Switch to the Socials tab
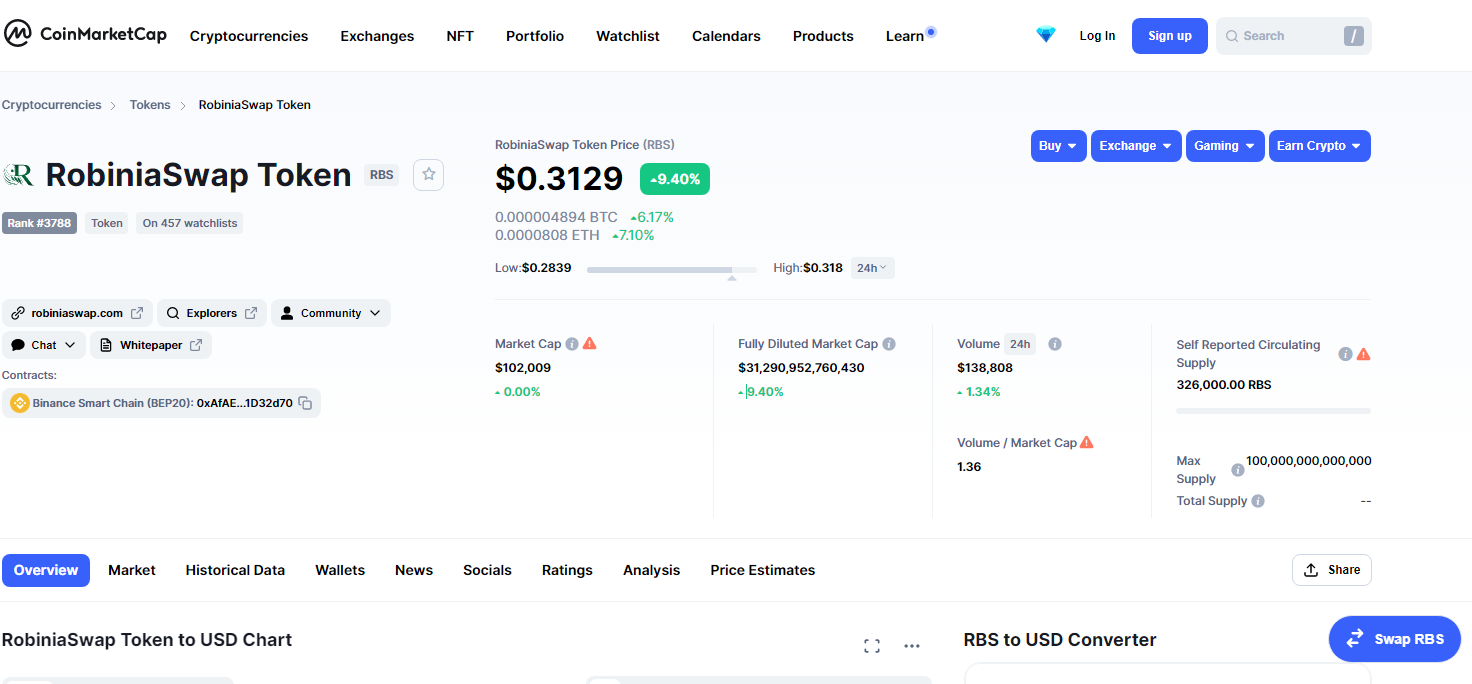Viewport: 1472px width, 684px height. pyautogui.click(x=487, y=570)
